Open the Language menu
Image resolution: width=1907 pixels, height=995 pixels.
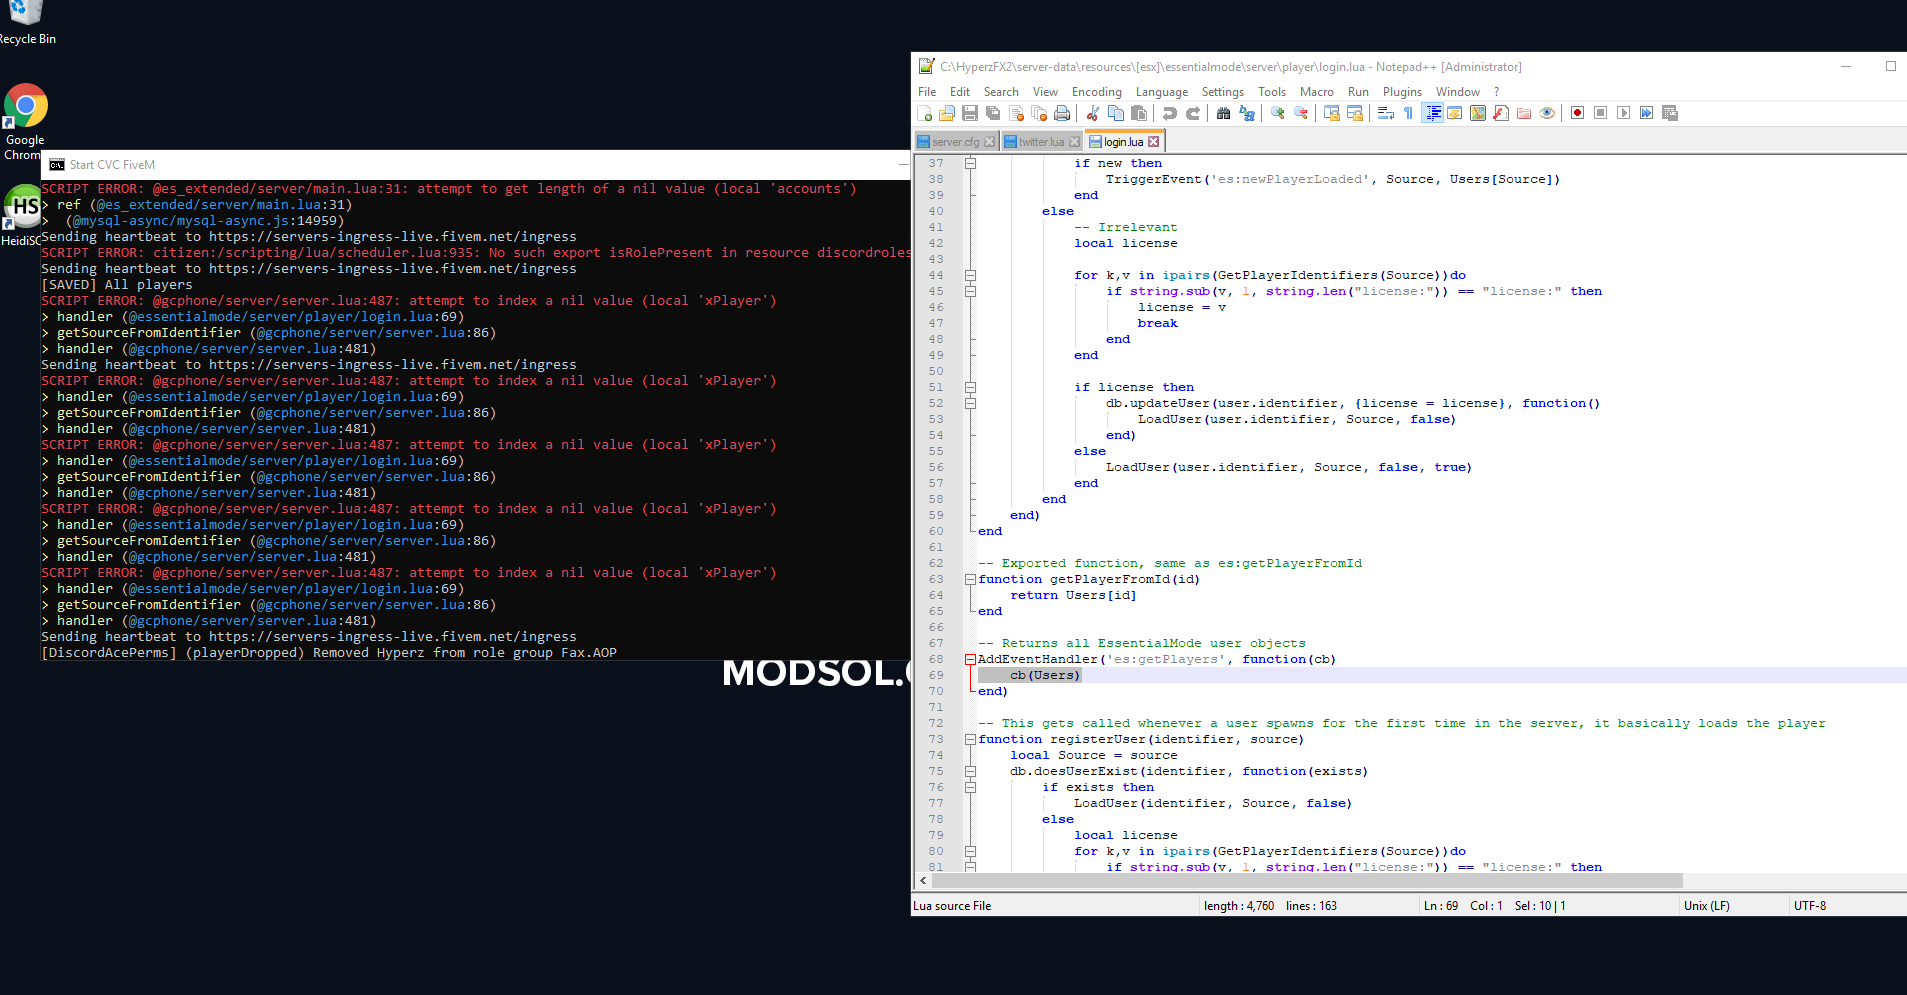tap(1162, 92)
